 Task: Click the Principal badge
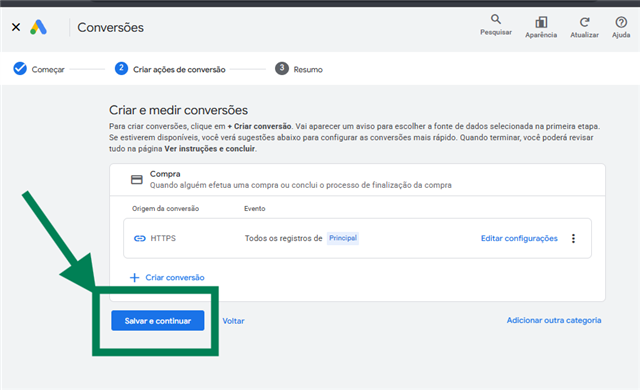click(343, 238)
